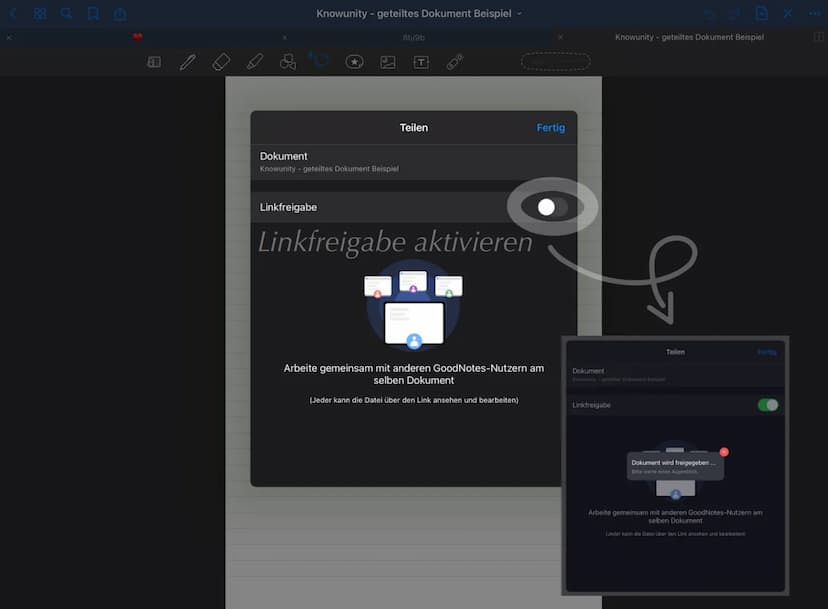Open the more options ellipsis menu
828x609 pixels.
pos(815,14)
